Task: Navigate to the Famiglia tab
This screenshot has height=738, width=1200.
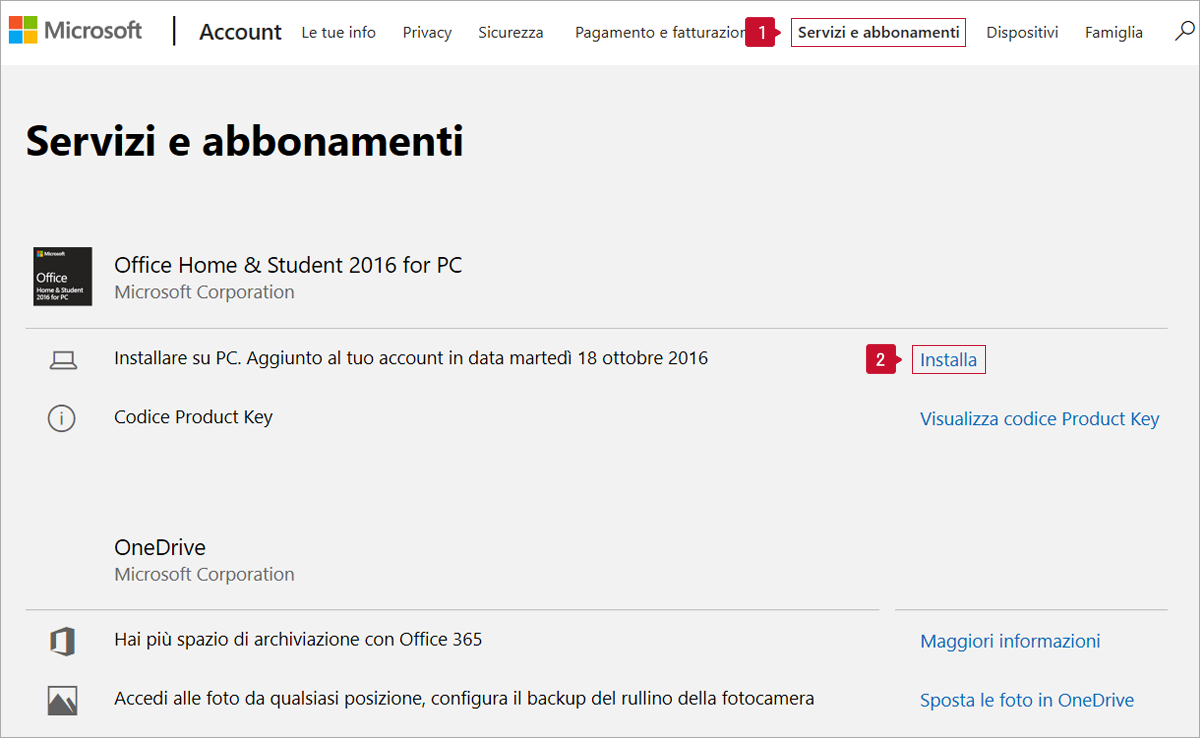Action: click(x=1114, y=33)
